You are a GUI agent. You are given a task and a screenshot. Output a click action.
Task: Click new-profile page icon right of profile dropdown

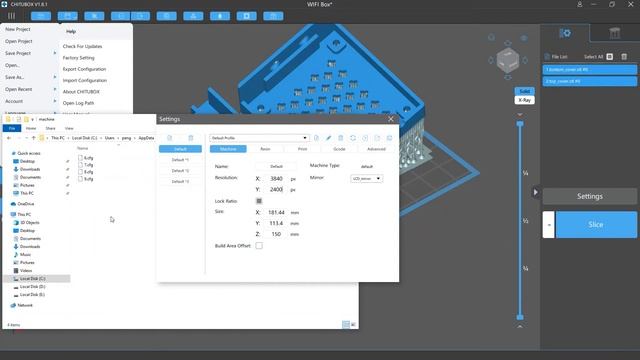point(316,138)
